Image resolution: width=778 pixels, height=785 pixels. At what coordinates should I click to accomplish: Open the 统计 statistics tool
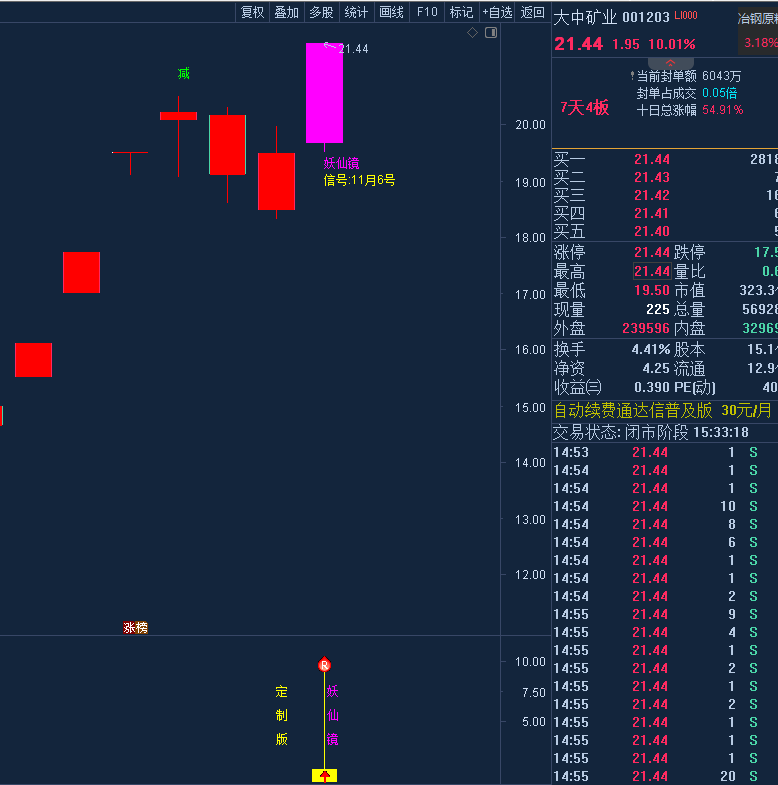pos(356,12)
